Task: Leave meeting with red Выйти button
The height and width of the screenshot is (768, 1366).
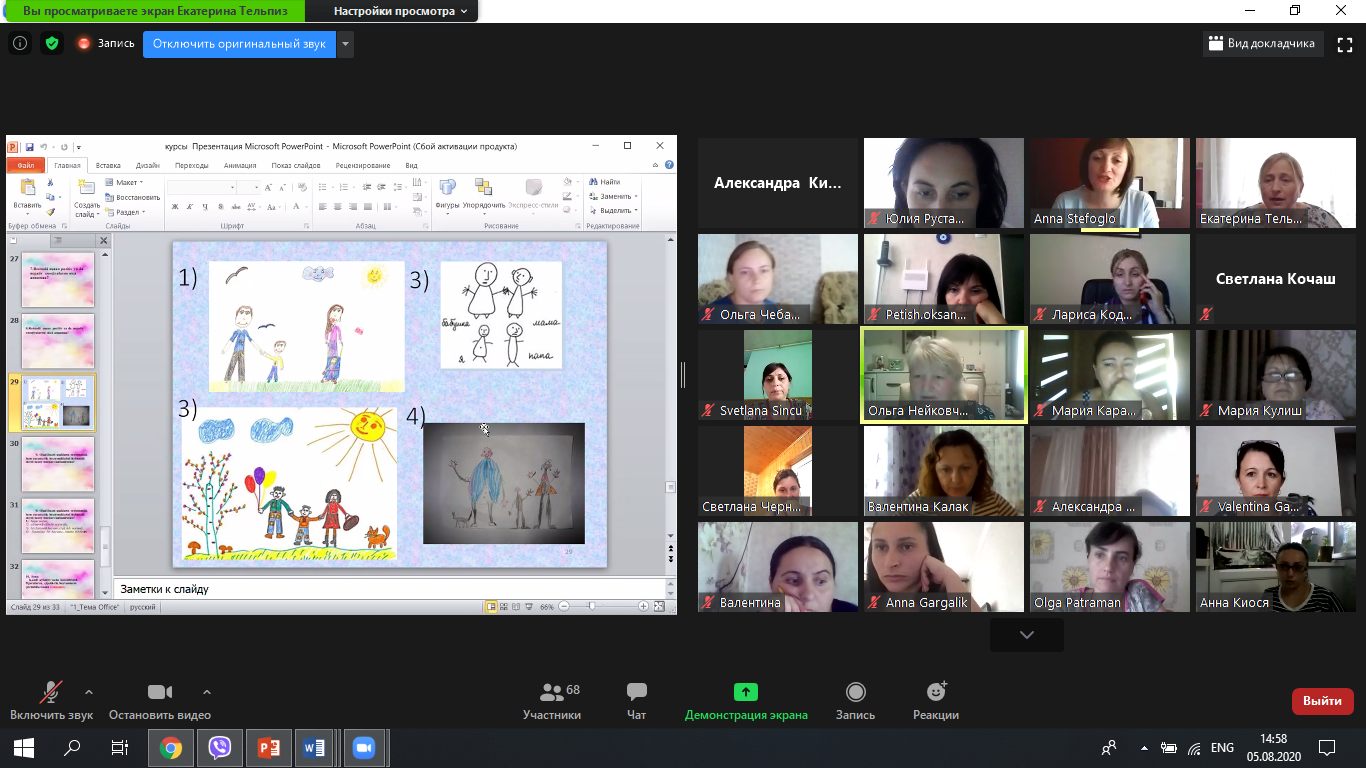Action: click(x=1322, y=701)
